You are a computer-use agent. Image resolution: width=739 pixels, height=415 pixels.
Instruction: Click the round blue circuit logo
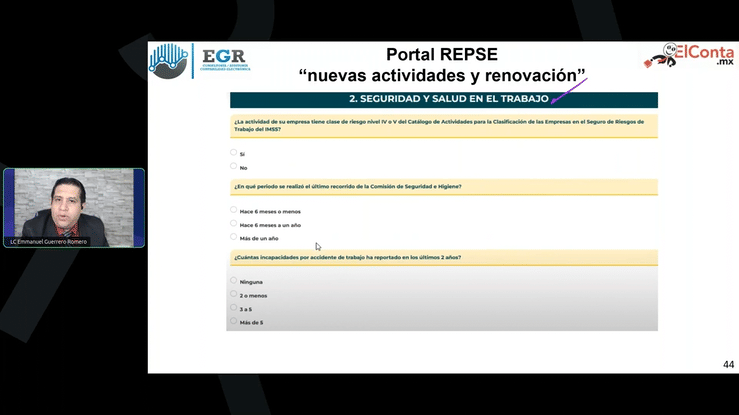[169, 61]
